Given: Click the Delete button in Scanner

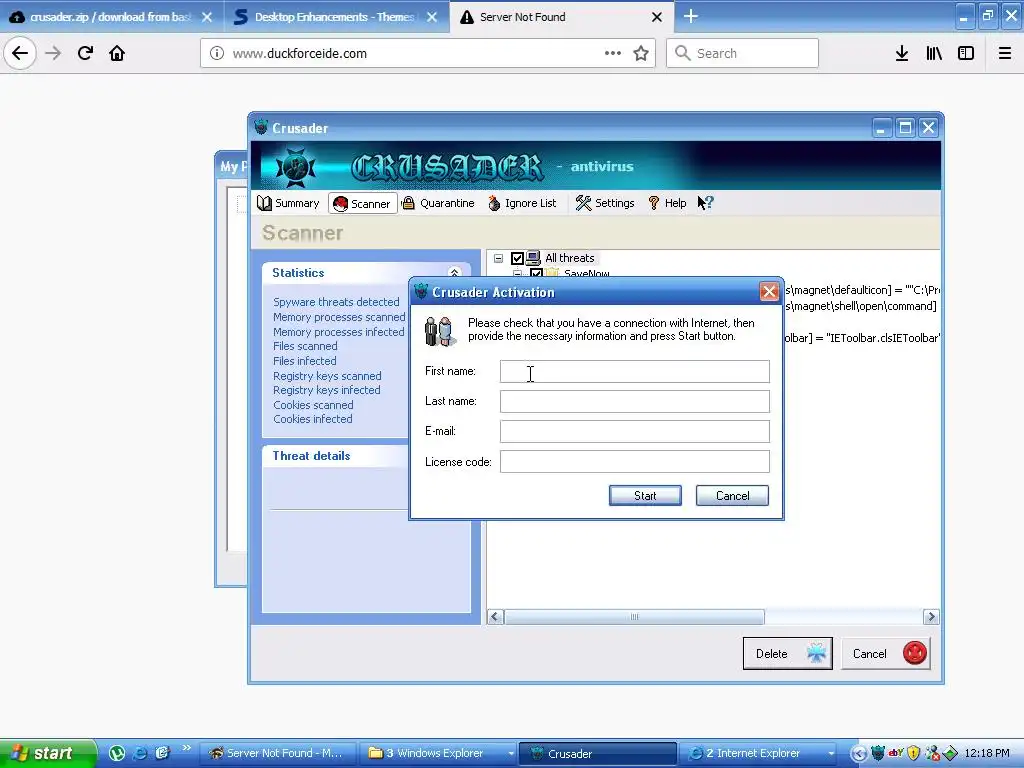Looking at the screenshot, I should [788, 653].
